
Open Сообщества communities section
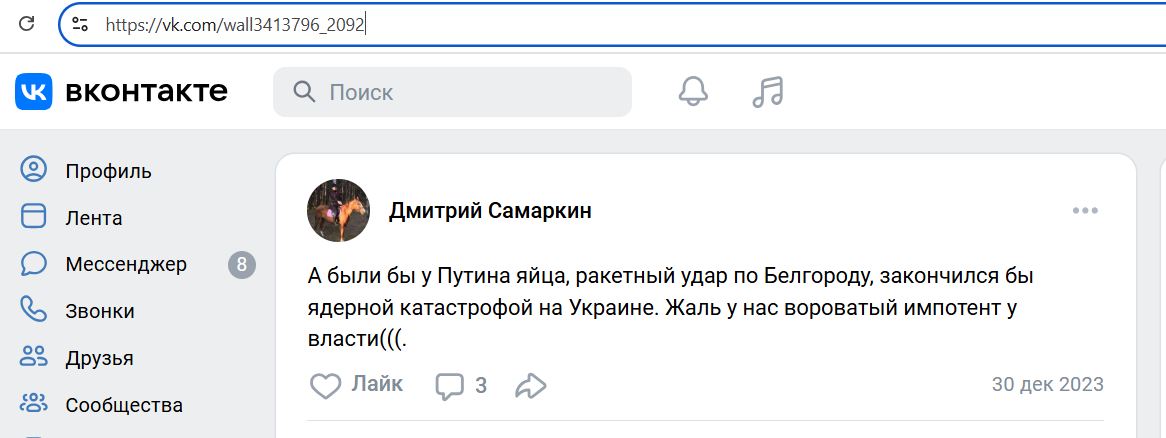pos(124,405)
